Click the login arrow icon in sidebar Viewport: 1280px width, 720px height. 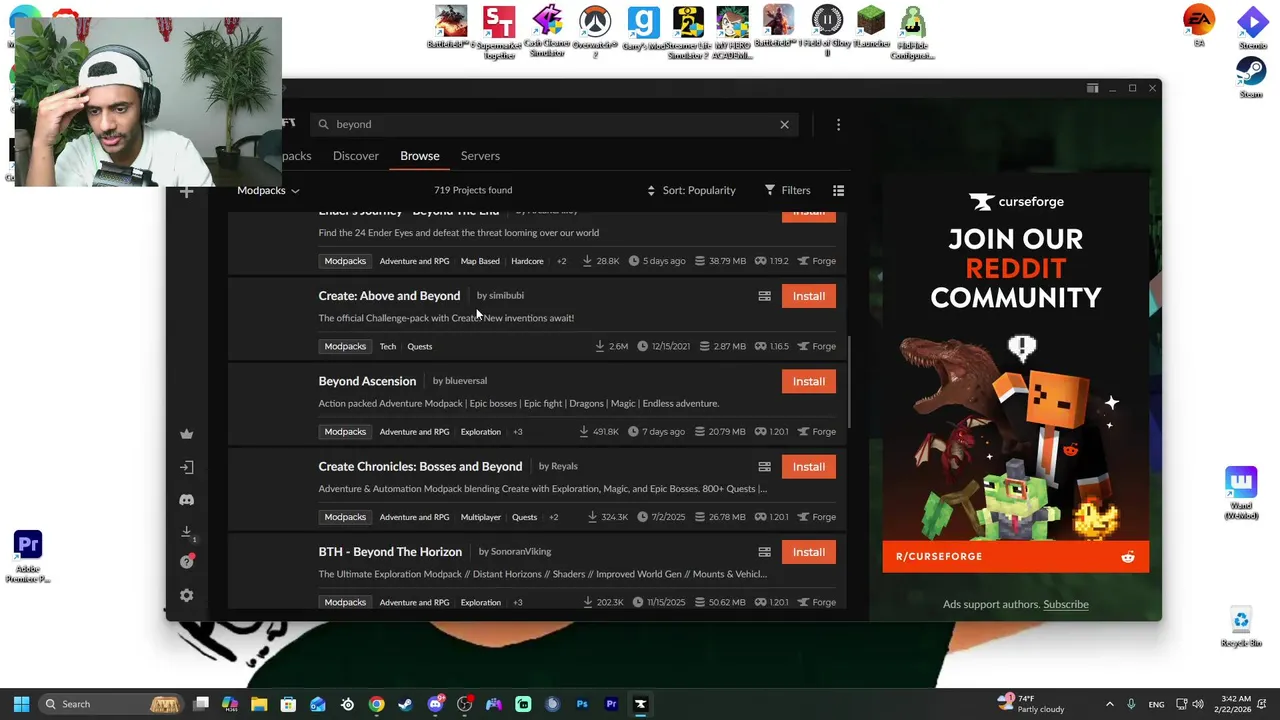point(186,467)
